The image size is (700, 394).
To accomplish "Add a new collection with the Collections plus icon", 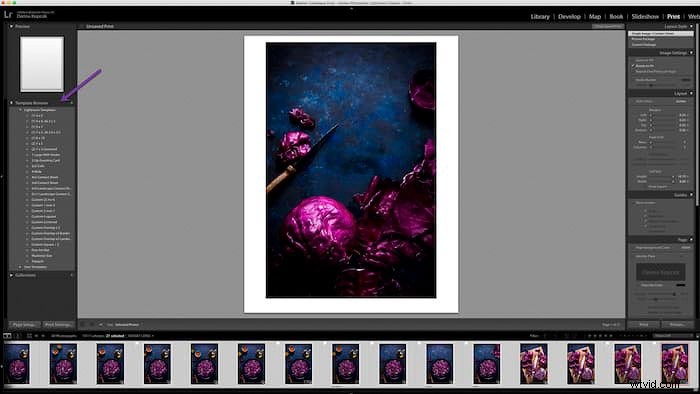I will pos(71,275).
